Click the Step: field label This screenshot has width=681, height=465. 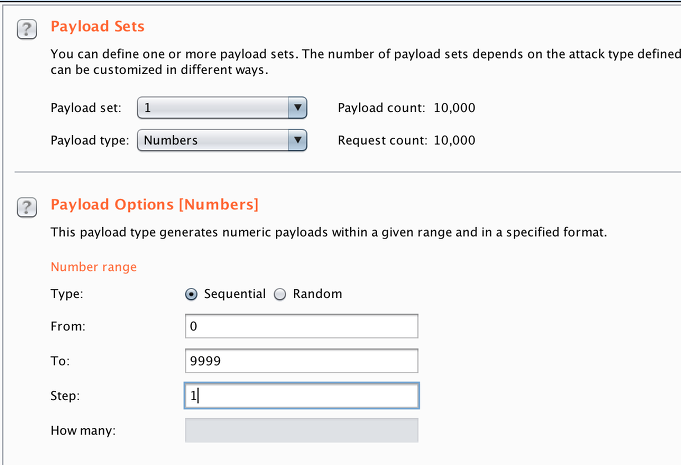pyautogui.click(x=65, y=396)
